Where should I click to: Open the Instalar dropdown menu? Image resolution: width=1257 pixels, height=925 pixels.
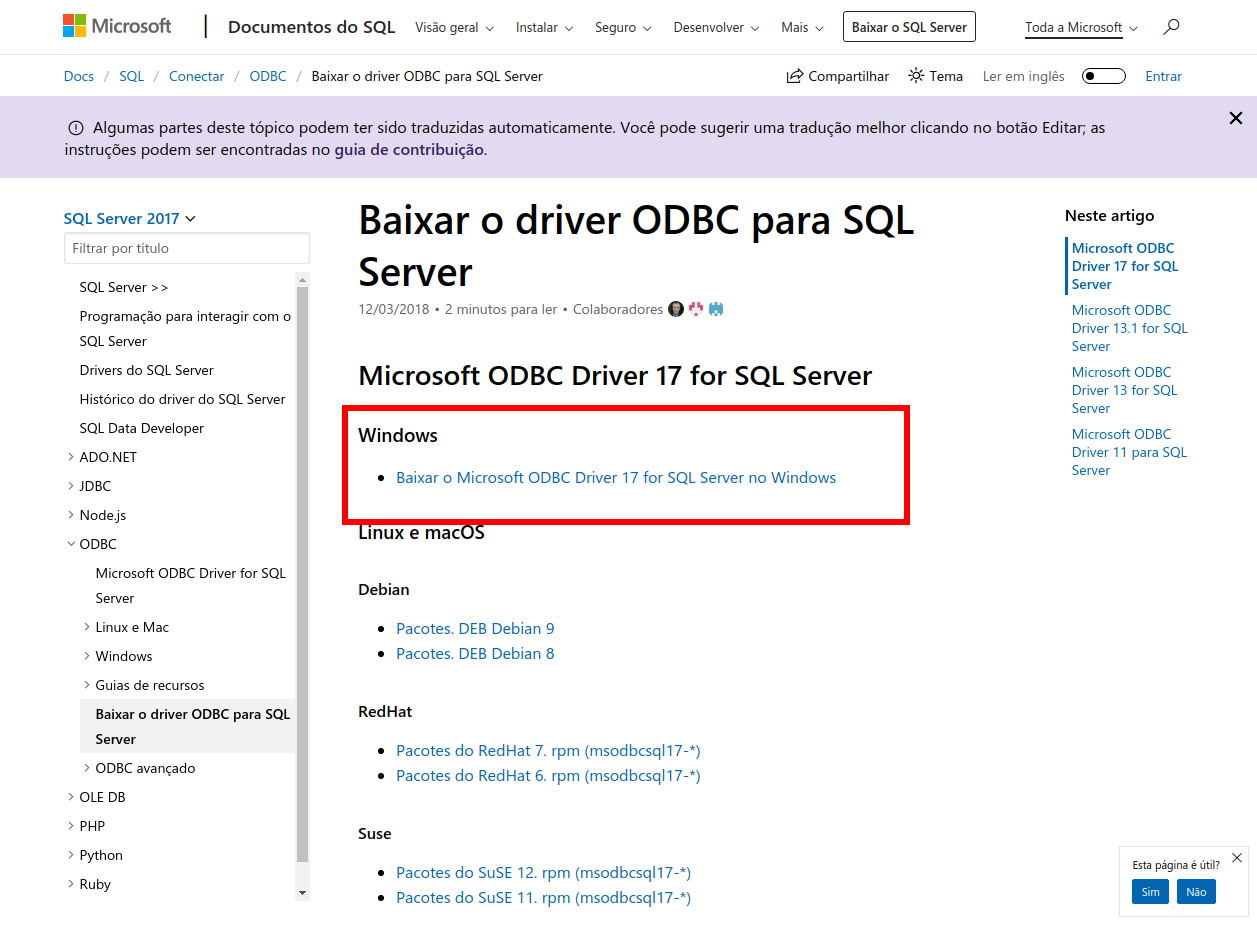pyautogui.click(x=544, y=27)
